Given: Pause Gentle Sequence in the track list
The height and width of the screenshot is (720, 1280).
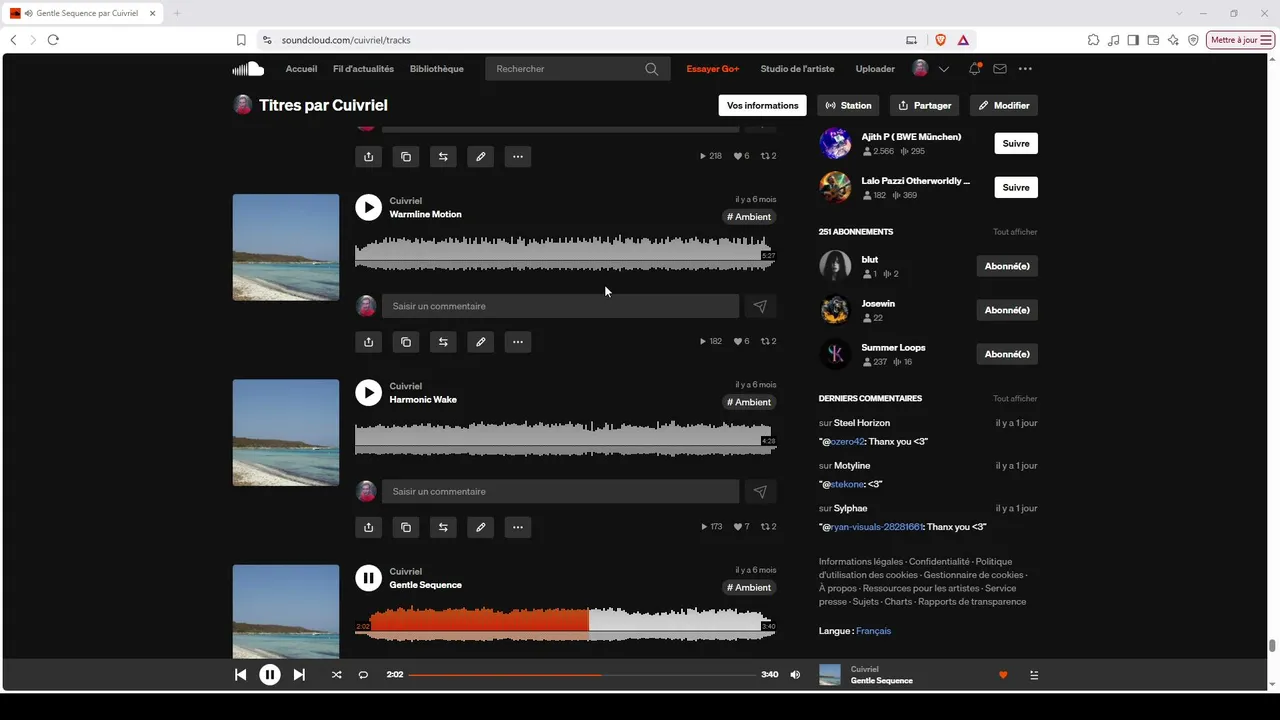Looking at the screenshot, I should click(369, 578).
